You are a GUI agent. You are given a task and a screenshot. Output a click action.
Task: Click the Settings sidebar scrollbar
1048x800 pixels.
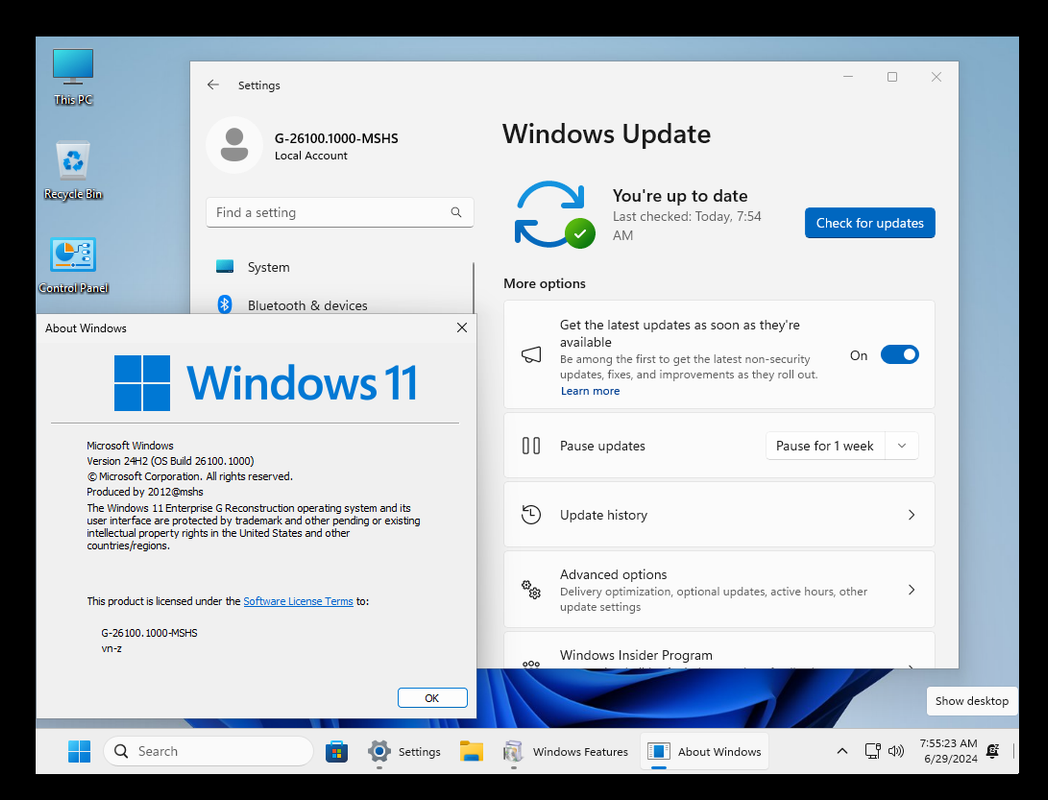(x=473, y=288)
